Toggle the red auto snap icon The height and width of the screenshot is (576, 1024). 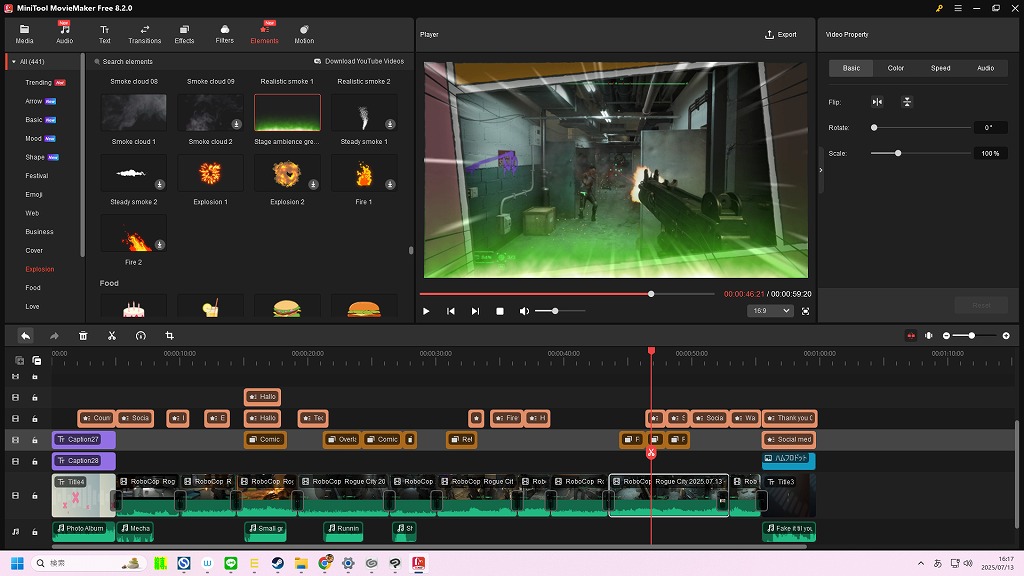click(910, 336)
